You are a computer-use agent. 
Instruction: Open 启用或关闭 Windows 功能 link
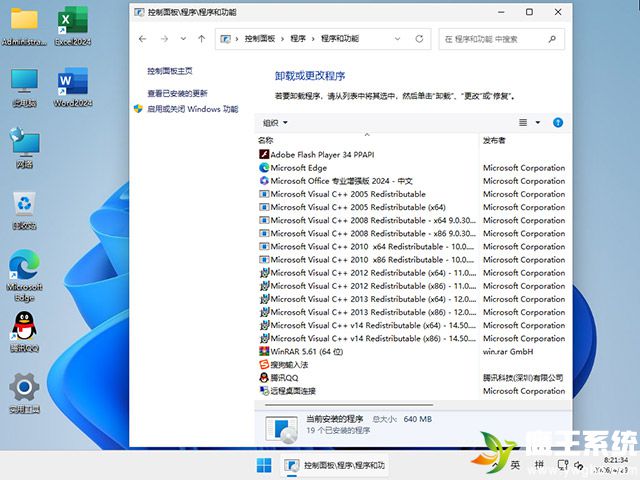pos(193,109)
